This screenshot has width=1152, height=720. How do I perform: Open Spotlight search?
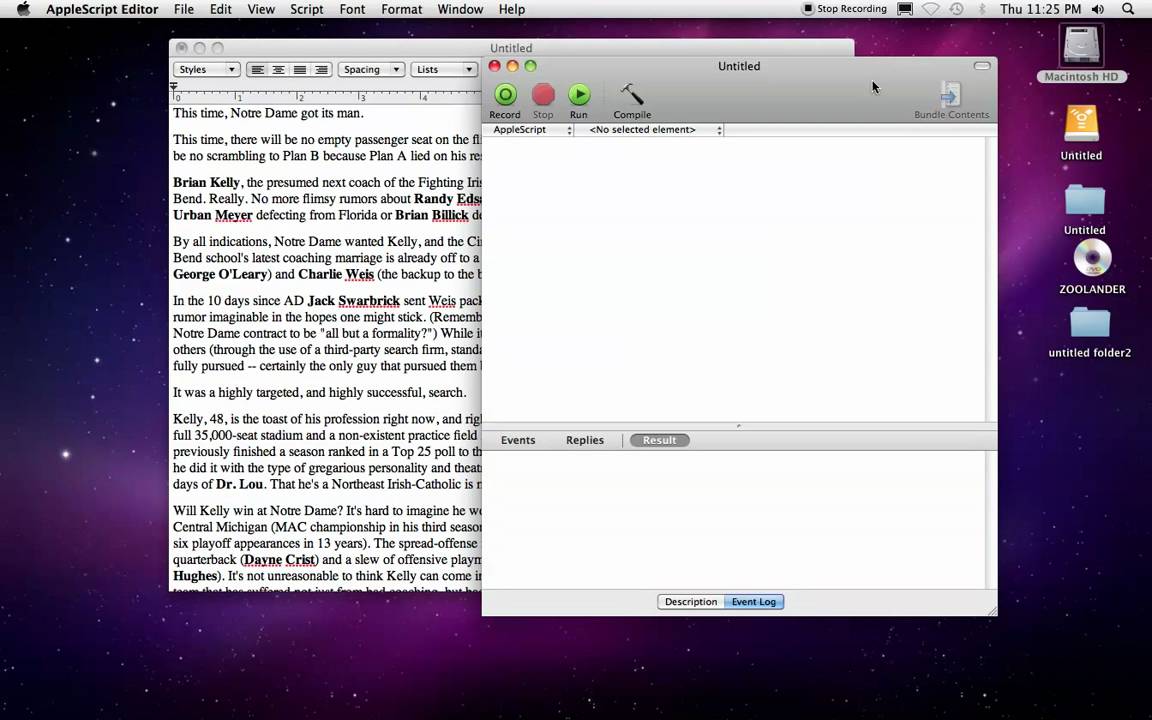pyautogui.click(x=1128, y=9)
